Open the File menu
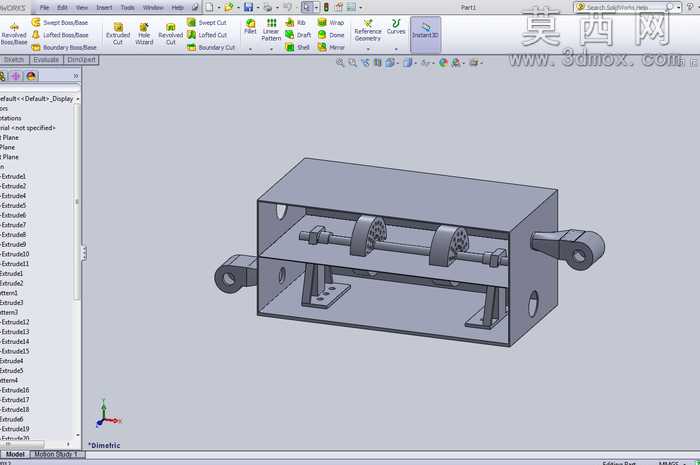The width and height of the screenshot is (700, 465). click(45, 8)
